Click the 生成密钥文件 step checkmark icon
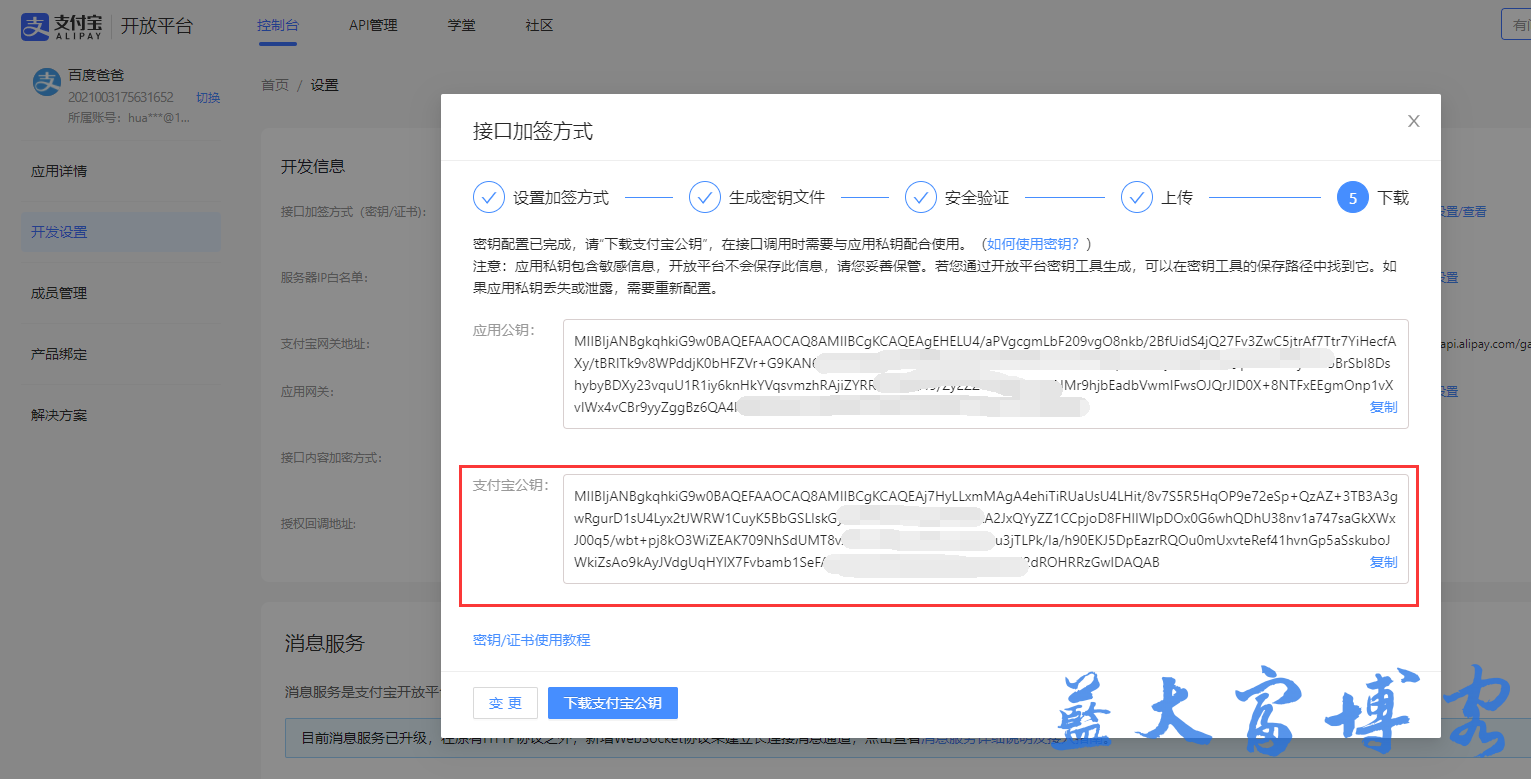 (x=705, y=197)
